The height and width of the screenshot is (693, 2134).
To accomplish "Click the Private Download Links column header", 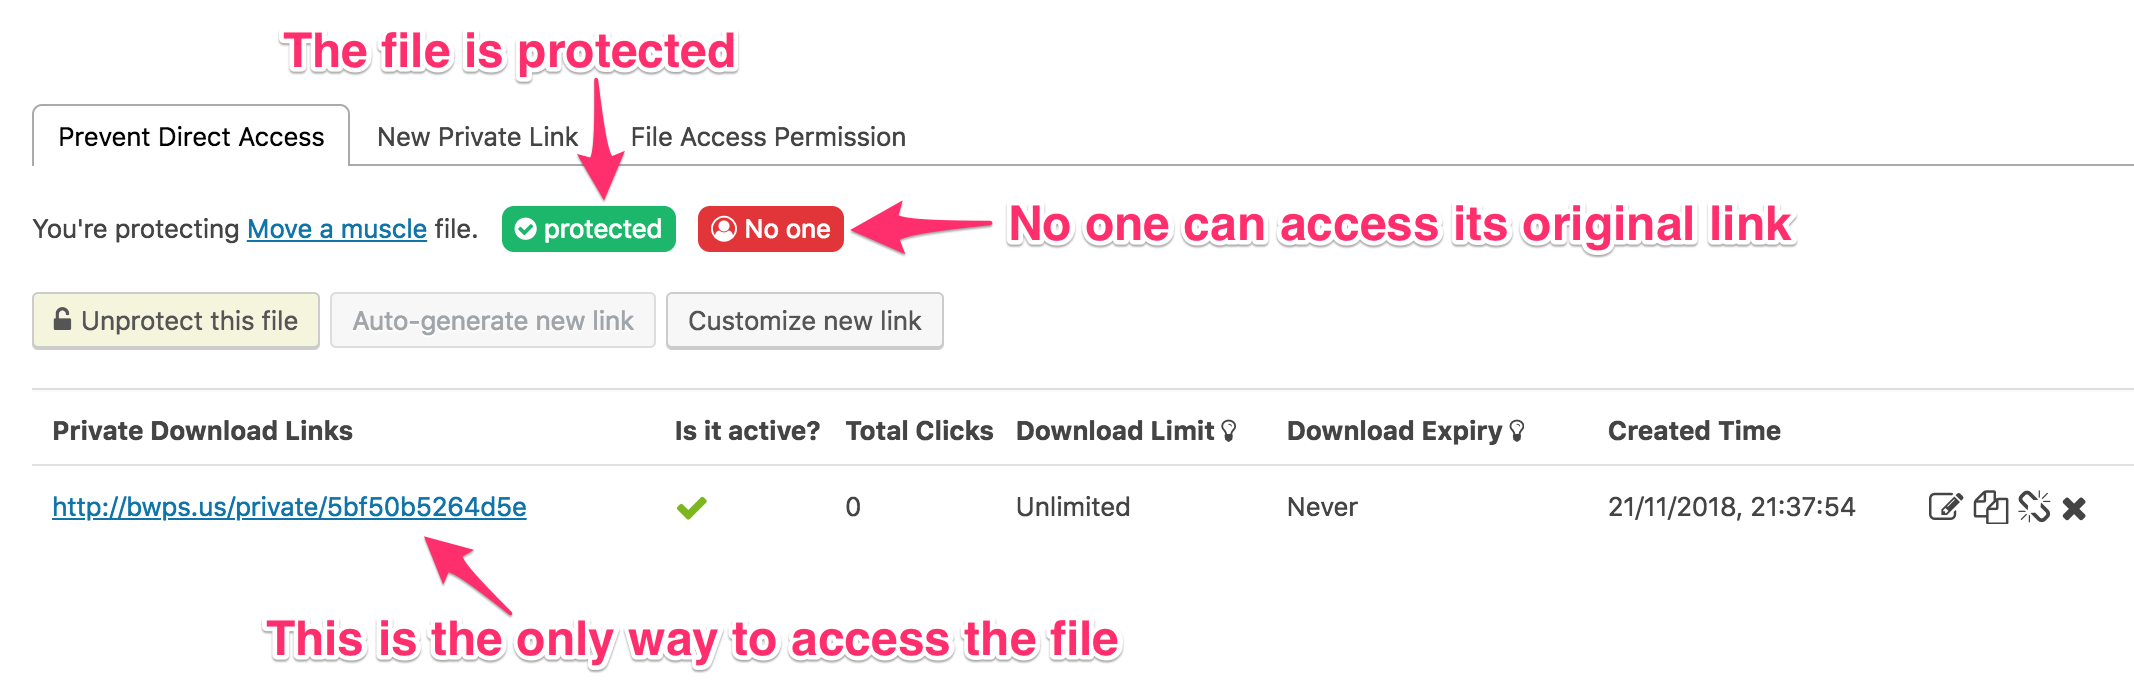I will [x=203, y=431].
